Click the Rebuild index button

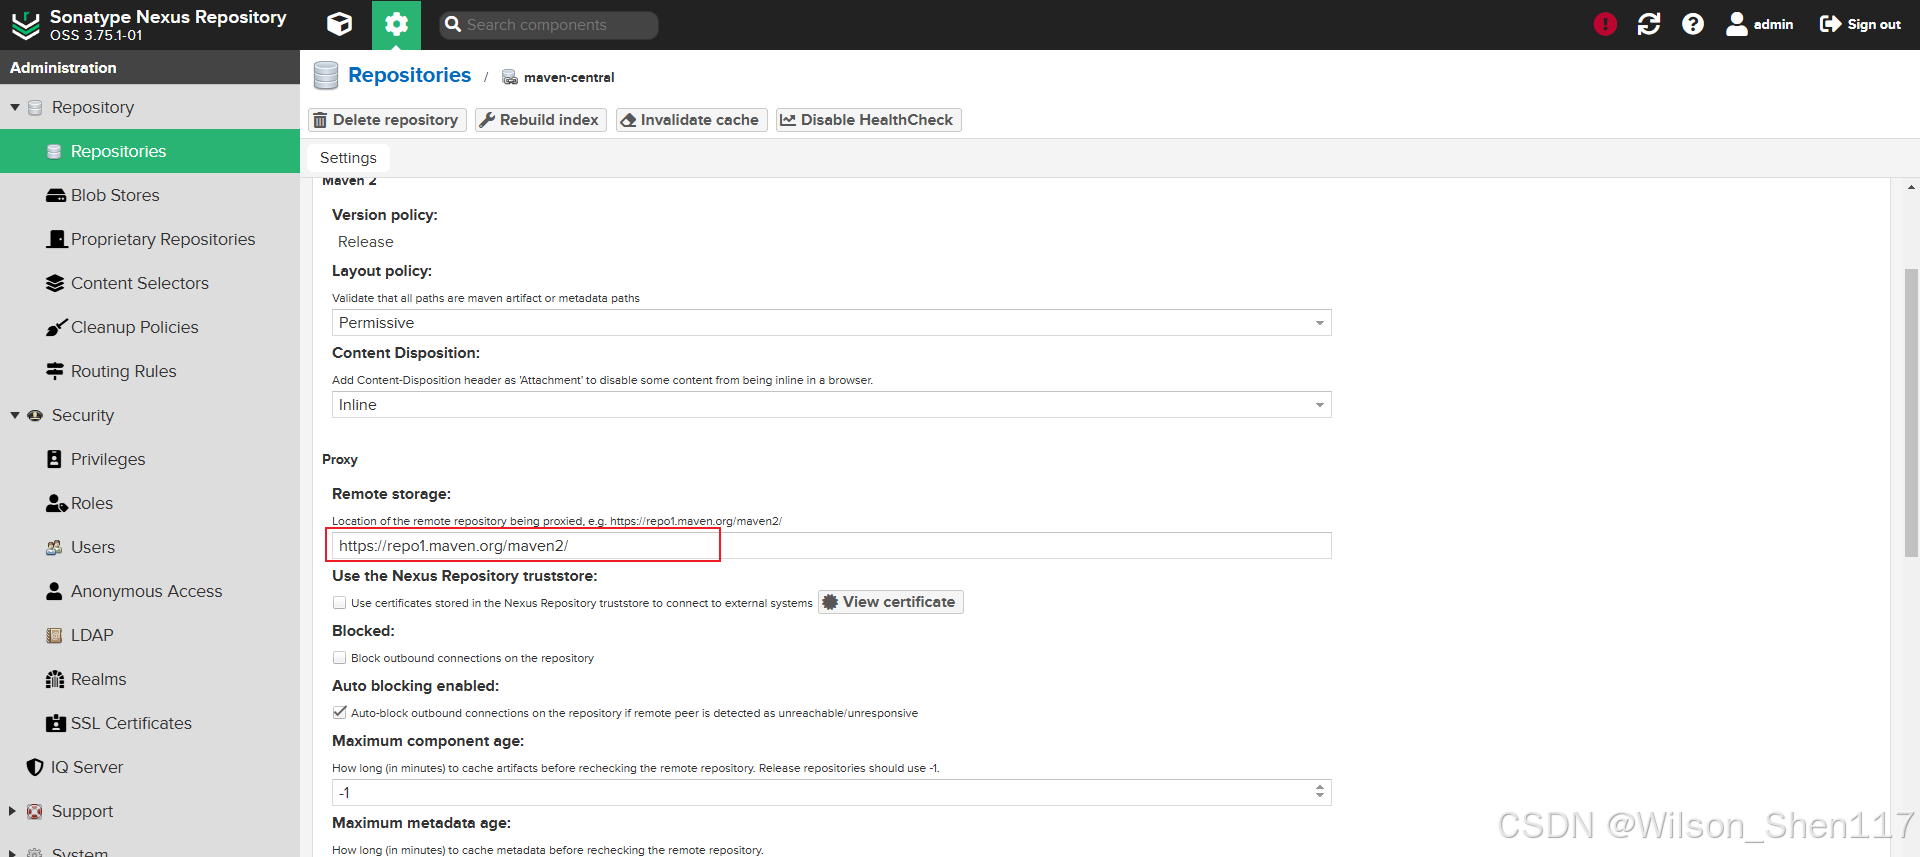(x=540, y=120)
